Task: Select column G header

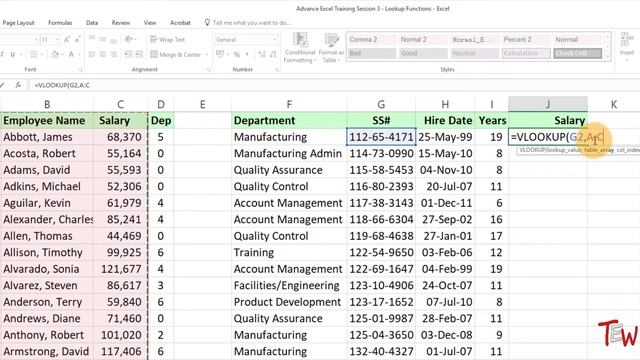Action: tap(381, 104)
